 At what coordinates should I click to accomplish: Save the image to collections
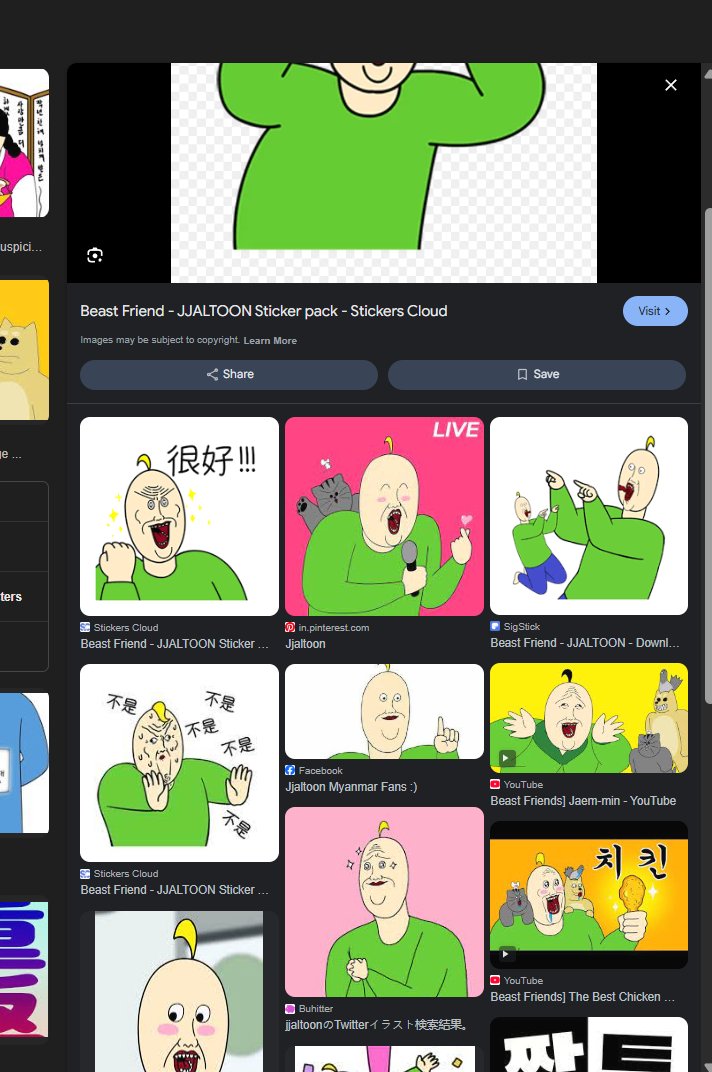tap(537, 375)
